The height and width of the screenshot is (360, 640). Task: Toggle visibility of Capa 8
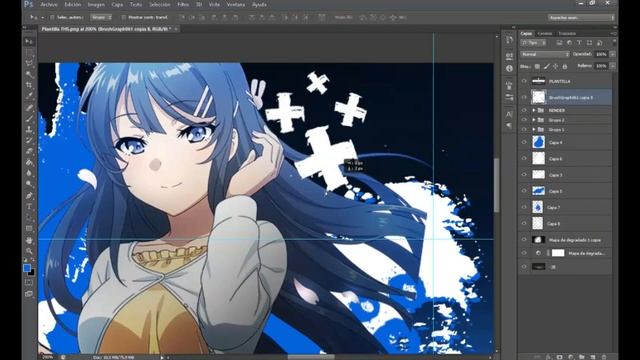(x=524, y=224)
